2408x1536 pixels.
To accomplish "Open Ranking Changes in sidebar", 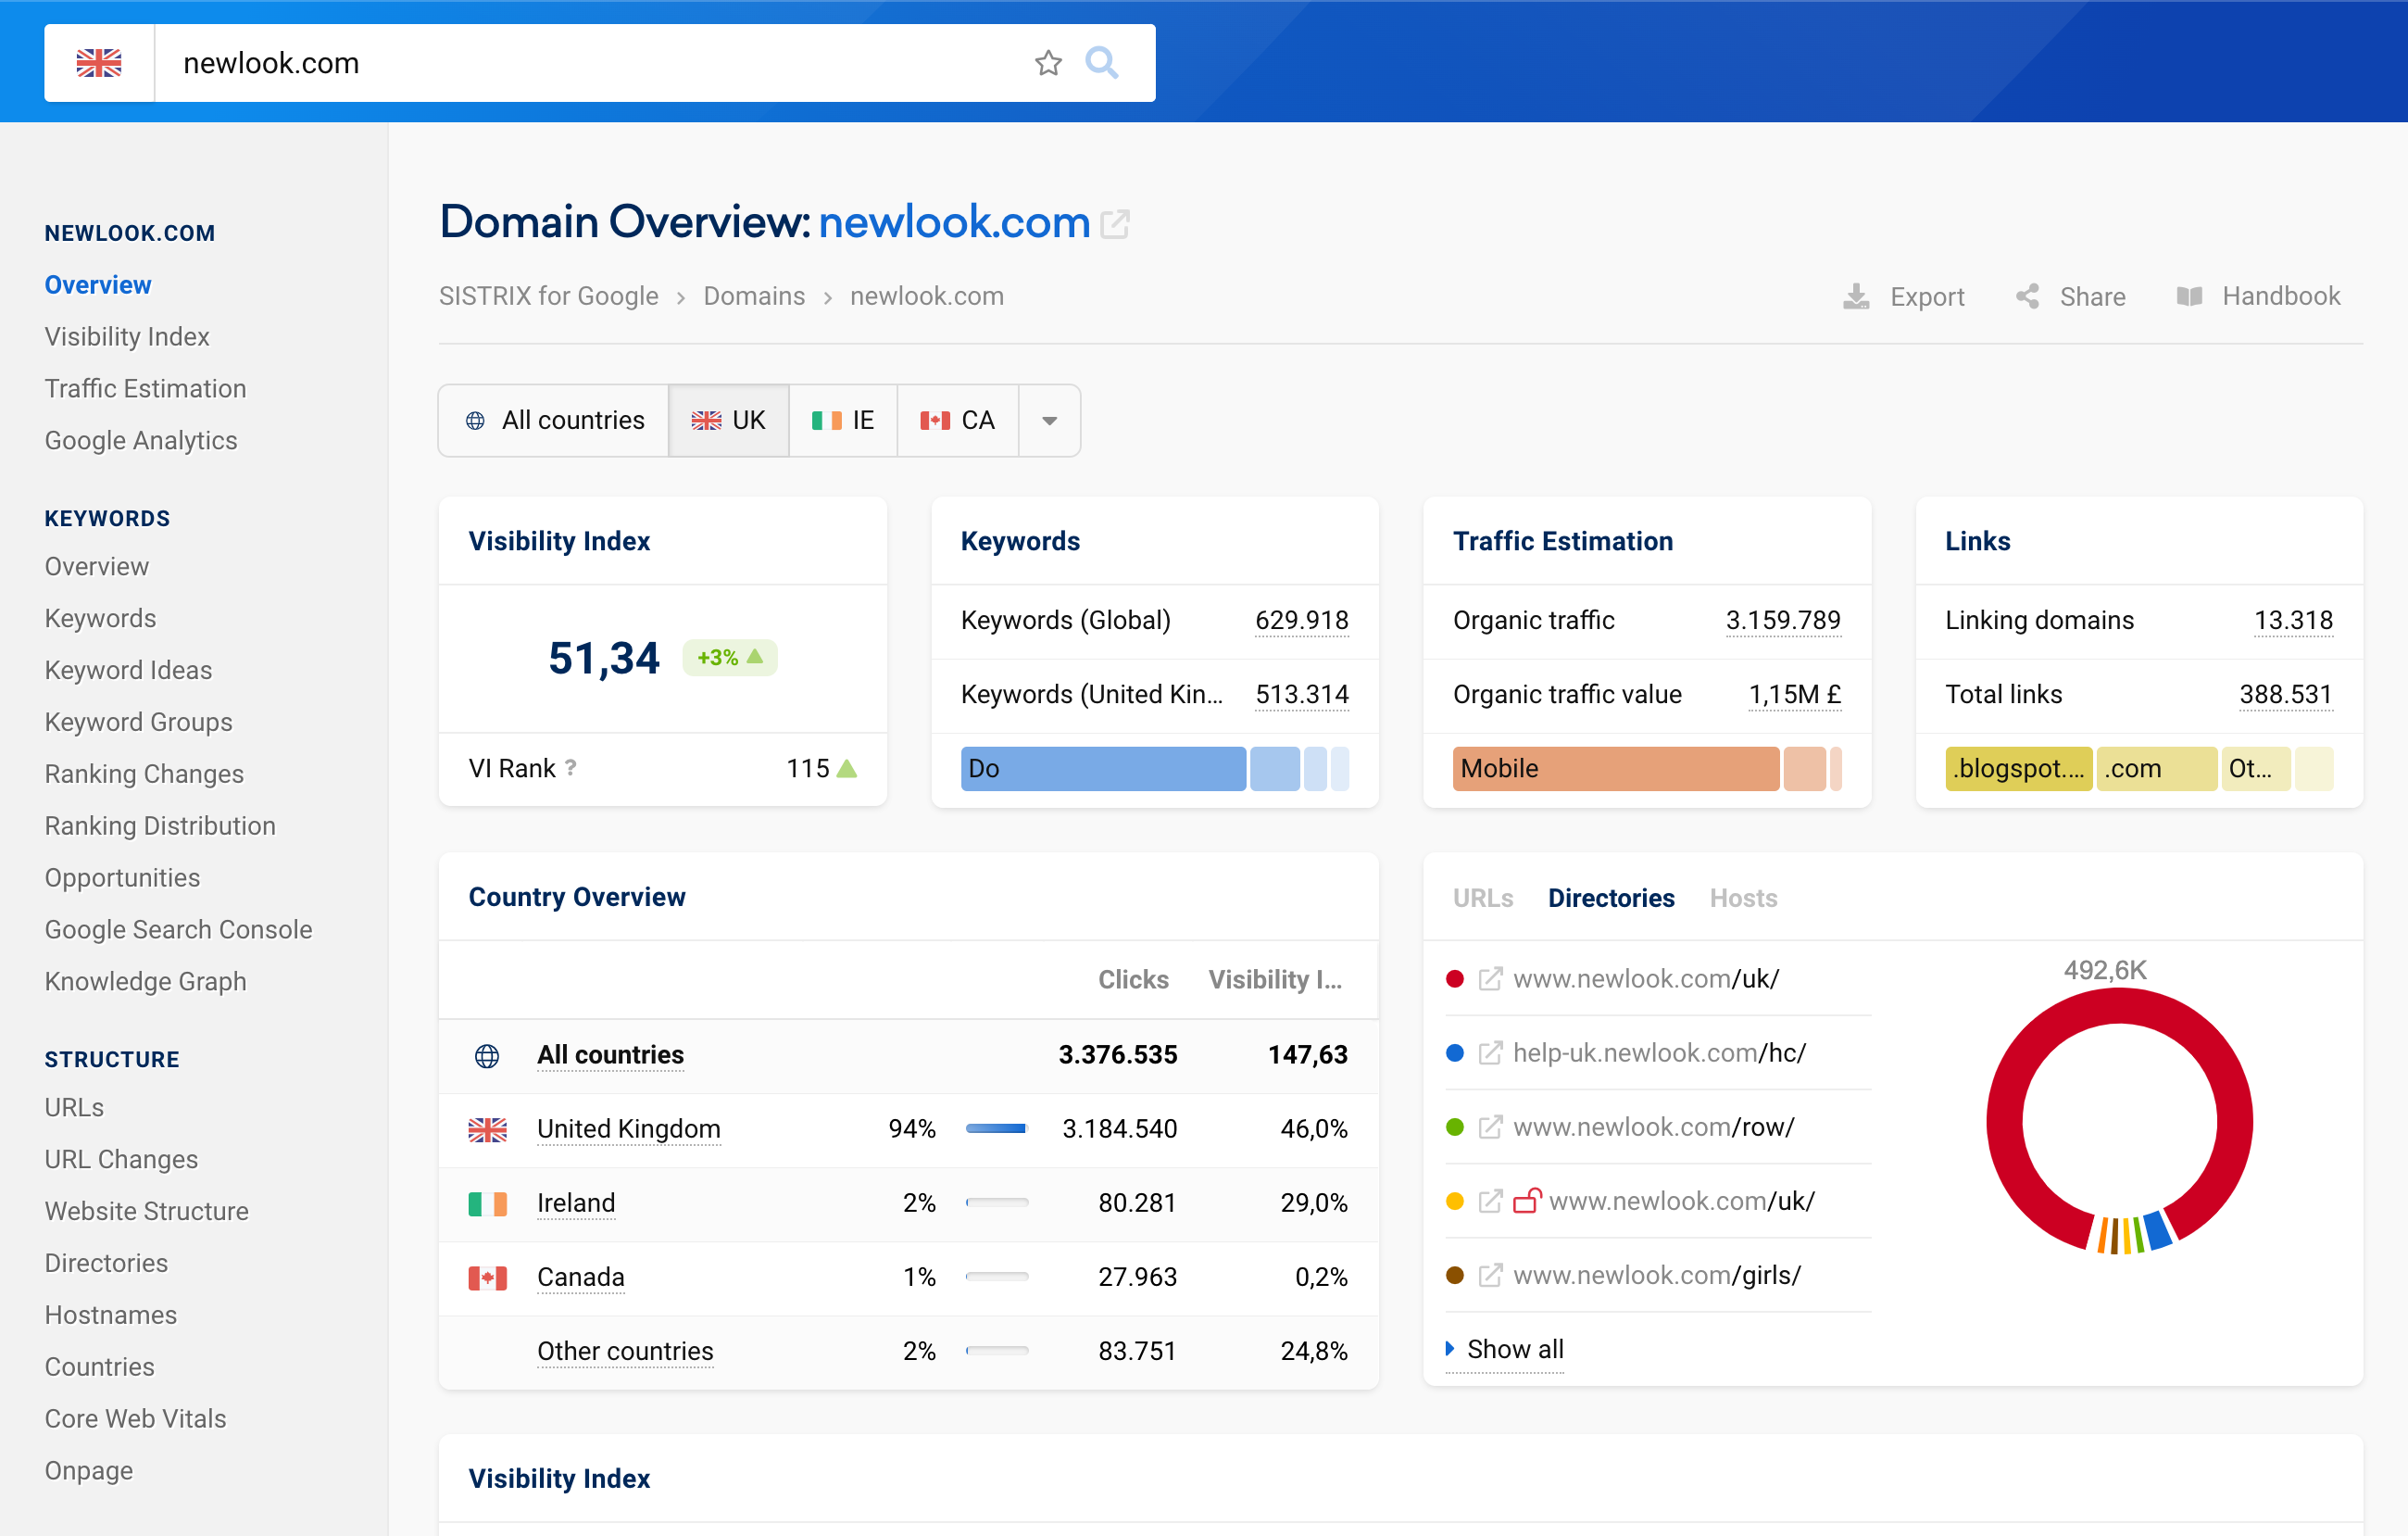I will (x=144, y=774).
